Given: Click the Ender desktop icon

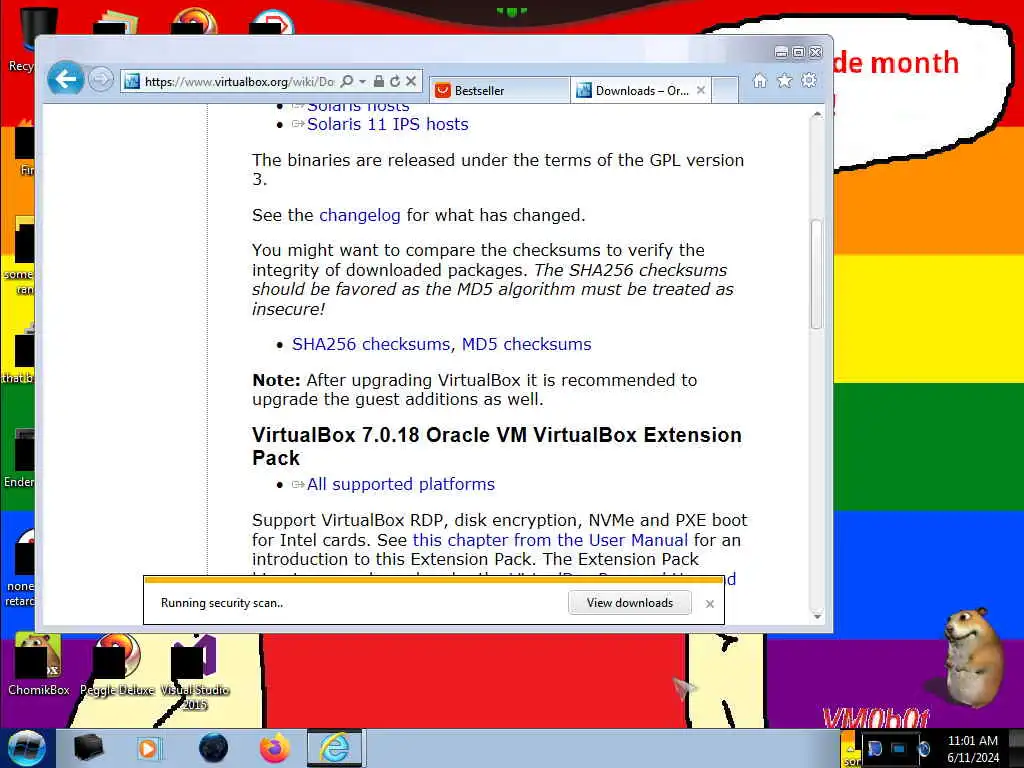Looking at the screenshot, I should pyautogui.click(x=20, y=458).
